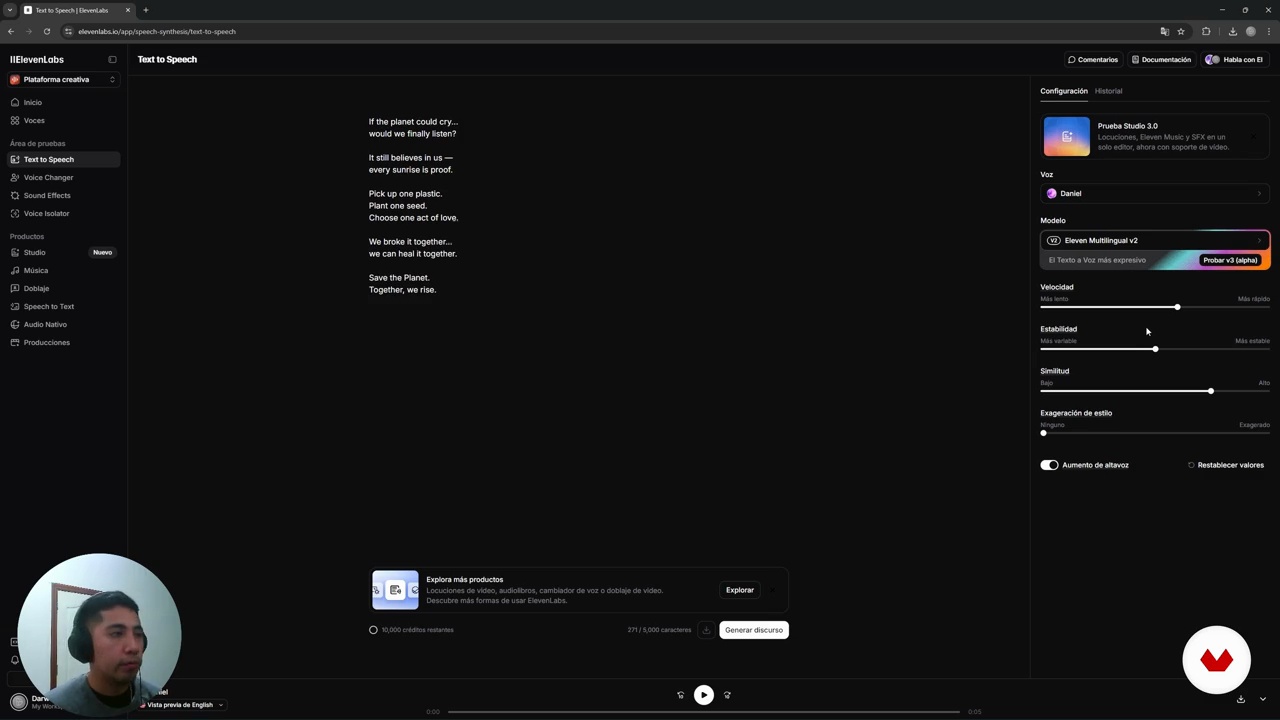1280x720 pixels.
Task: Open the browser translate page icon
Action: 1164,31
